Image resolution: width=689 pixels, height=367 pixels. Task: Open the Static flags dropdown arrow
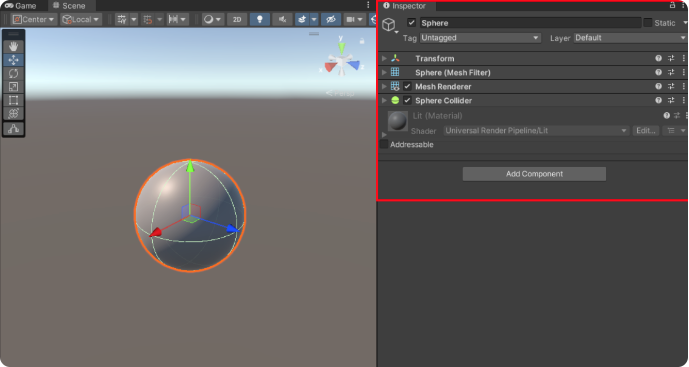(x=685, y=22)
